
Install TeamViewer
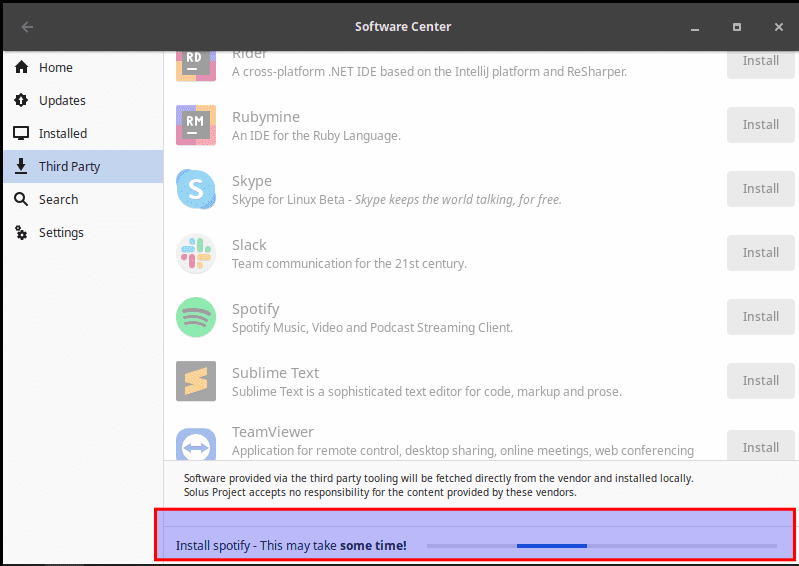click(761, 445)
